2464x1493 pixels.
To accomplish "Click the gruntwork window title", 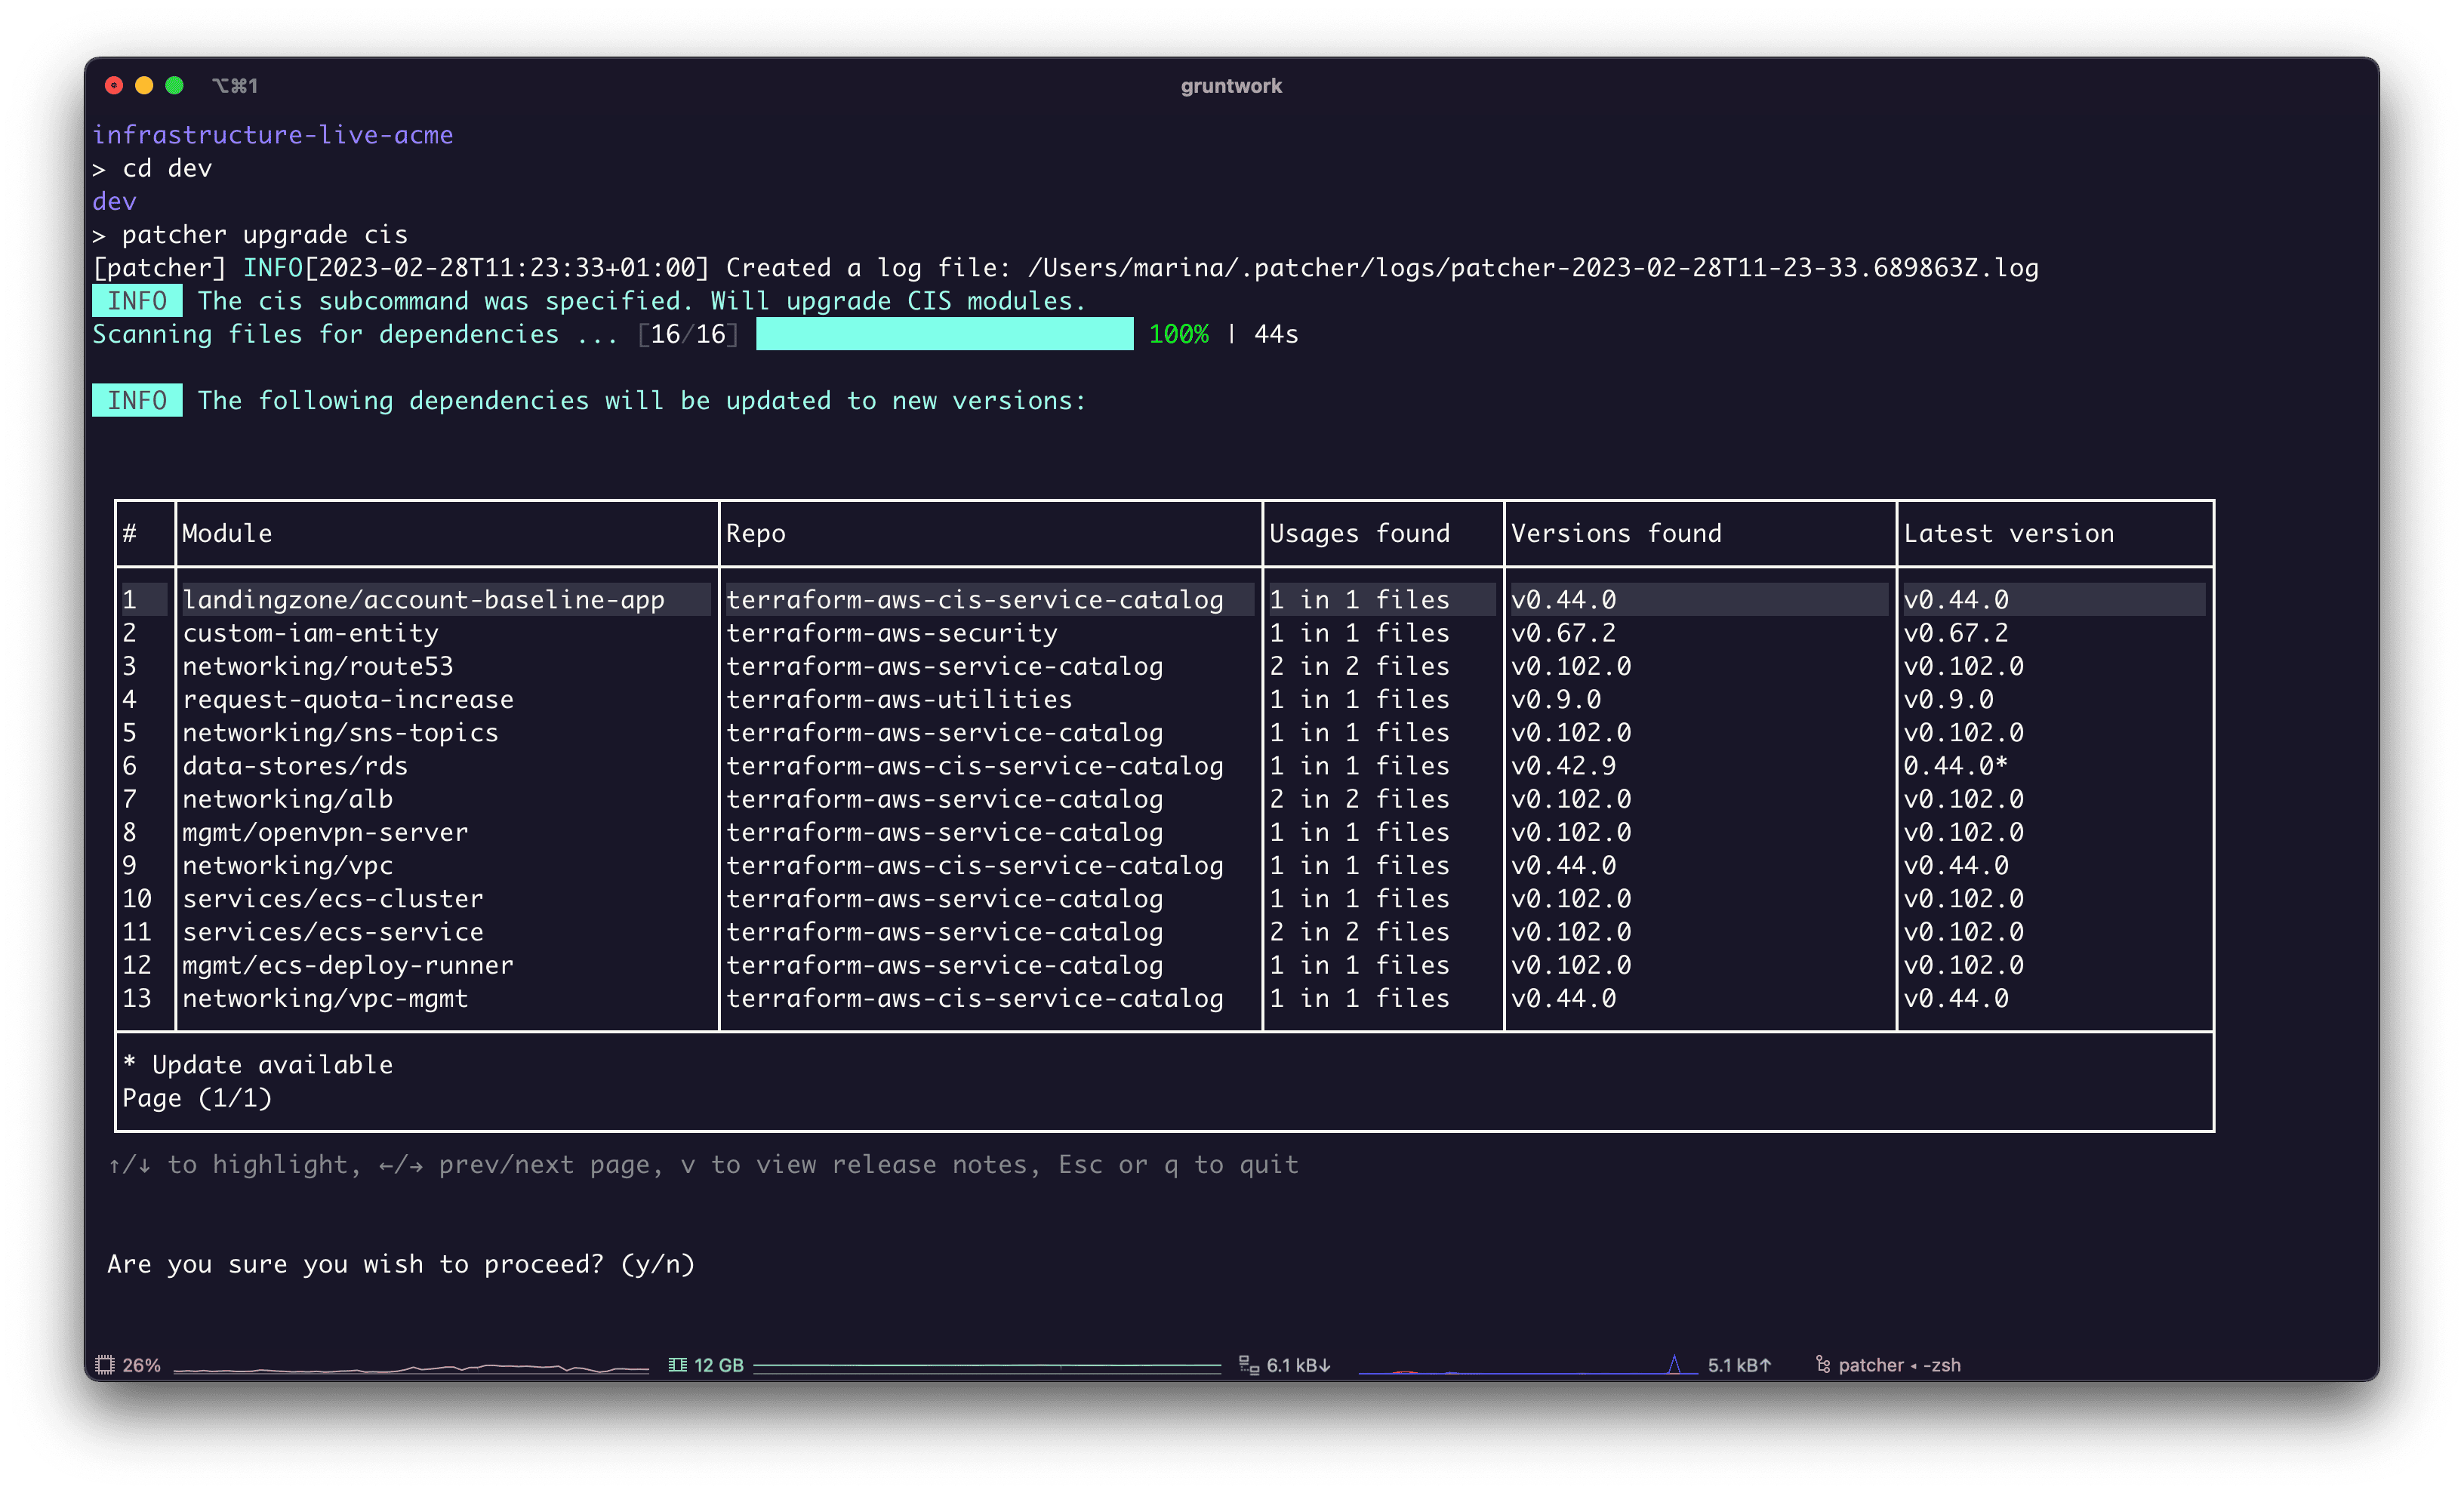I will (1231, 86).
